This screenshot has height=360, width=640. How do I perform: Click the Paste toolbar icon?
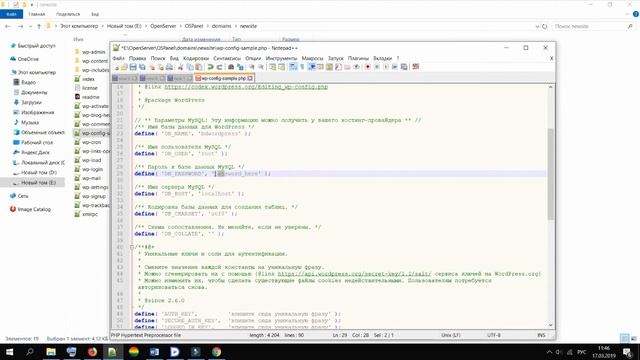(x=199, y=67)
